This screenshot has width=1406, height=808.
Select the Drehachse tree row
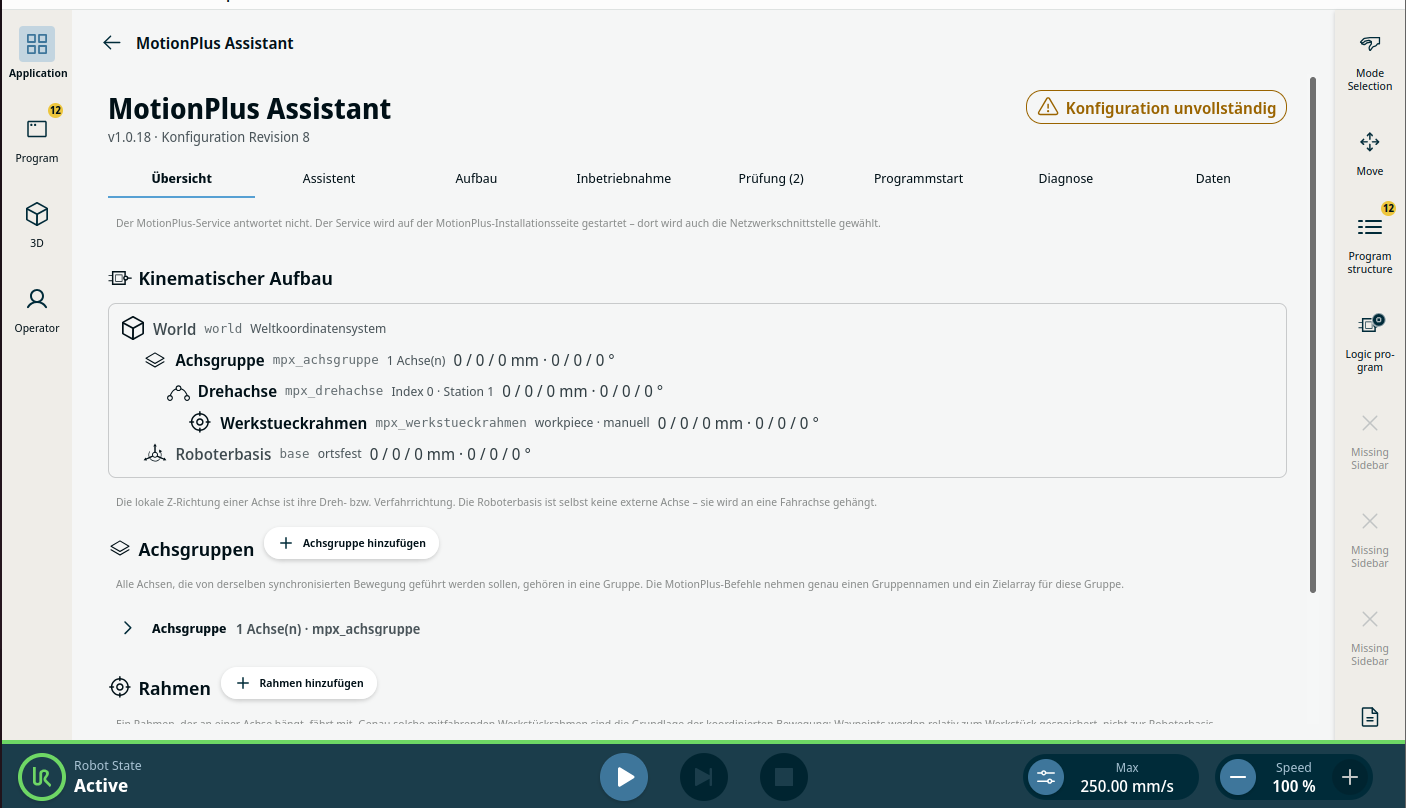click(x=697, y=391)
